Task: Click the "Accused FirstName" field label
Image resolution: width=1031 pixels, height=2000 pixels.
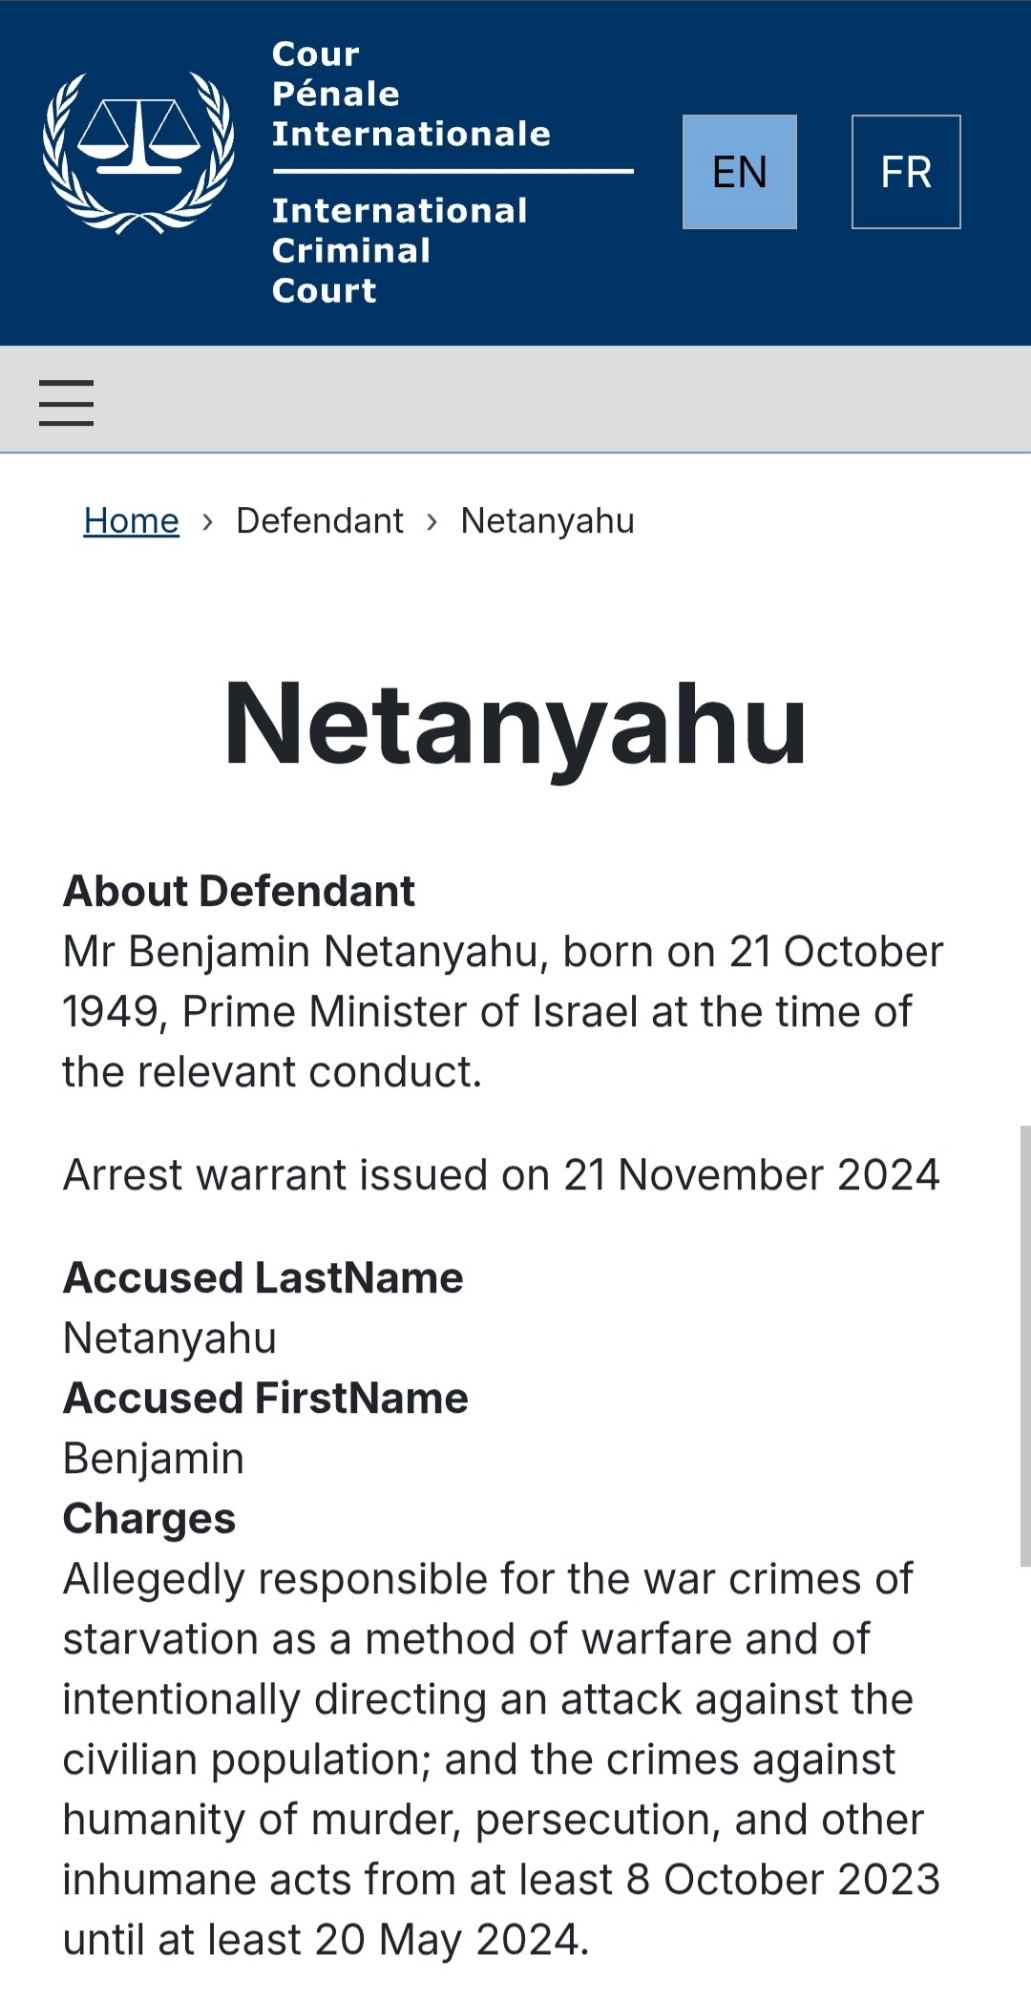Action: tap(265, 1398)
